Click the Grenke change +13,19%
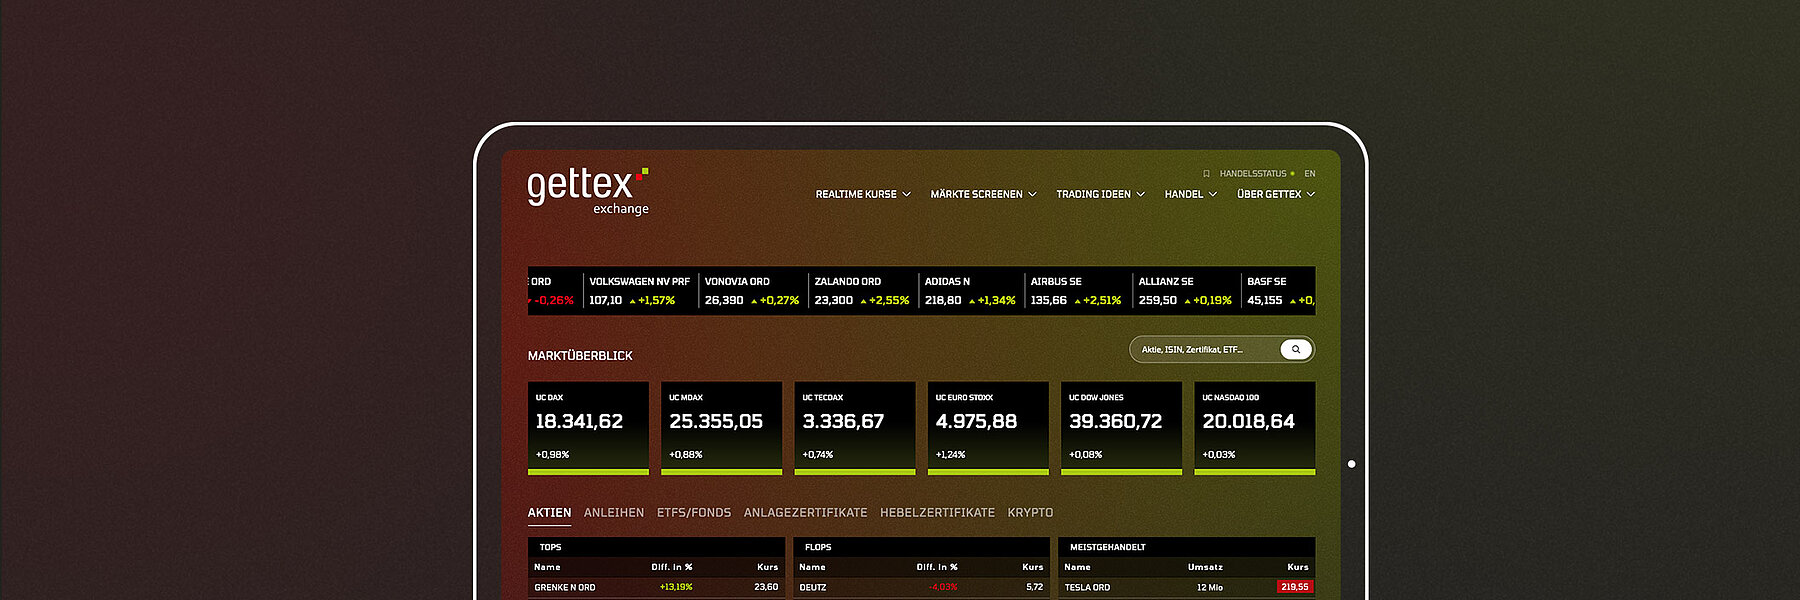 676,587
